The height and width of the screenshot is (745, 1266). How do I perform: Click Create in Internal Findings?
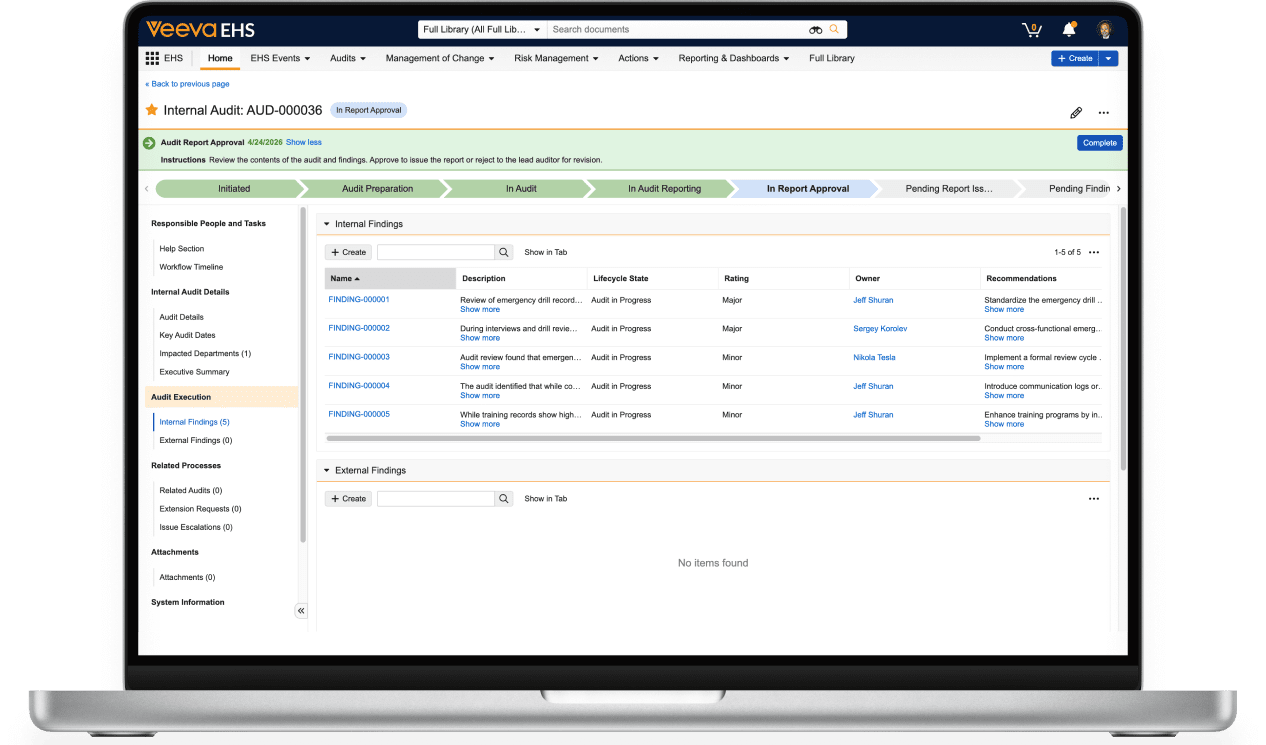point(348,252)
